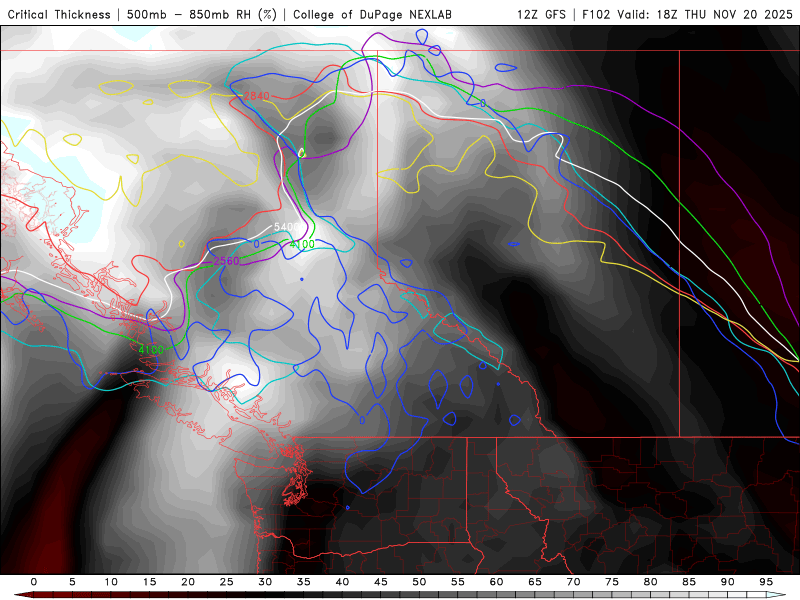800x600 pixels.
Task: Click the red '2840' contour label
Action: tap(256, 96)
